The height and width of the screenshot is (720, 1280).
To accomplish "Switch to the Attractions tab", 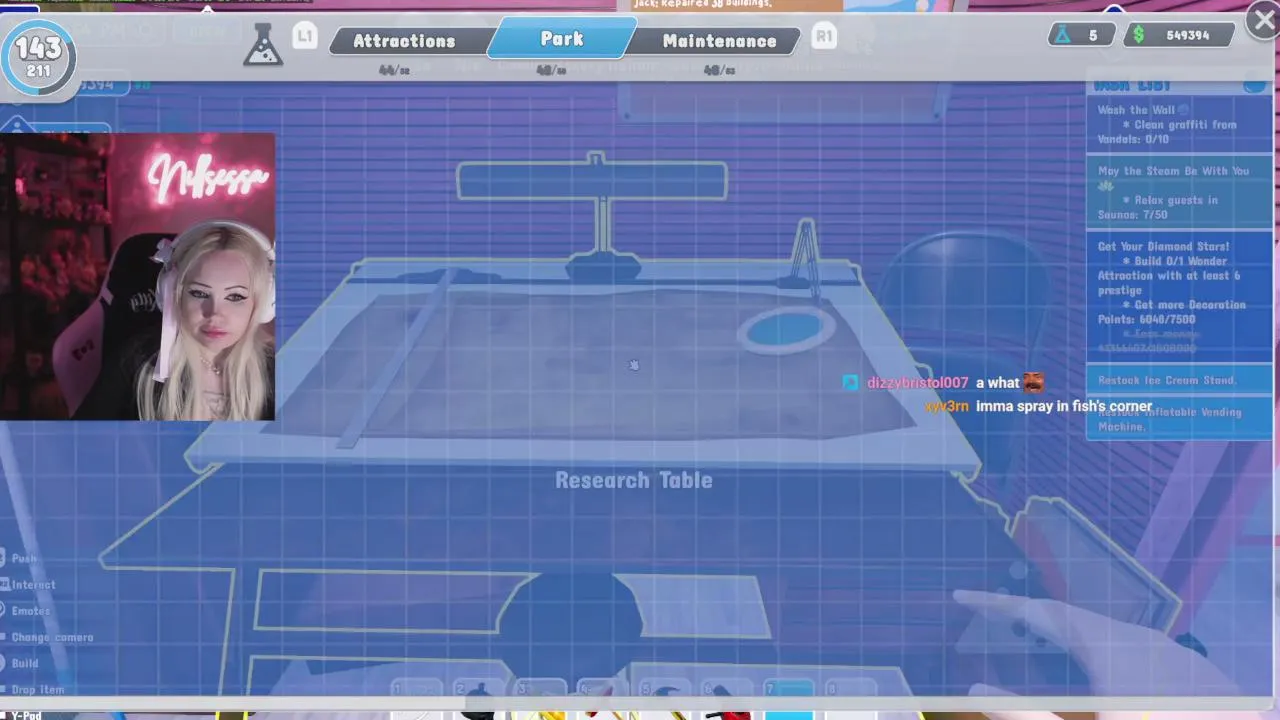I will click(x=404, y=41).
